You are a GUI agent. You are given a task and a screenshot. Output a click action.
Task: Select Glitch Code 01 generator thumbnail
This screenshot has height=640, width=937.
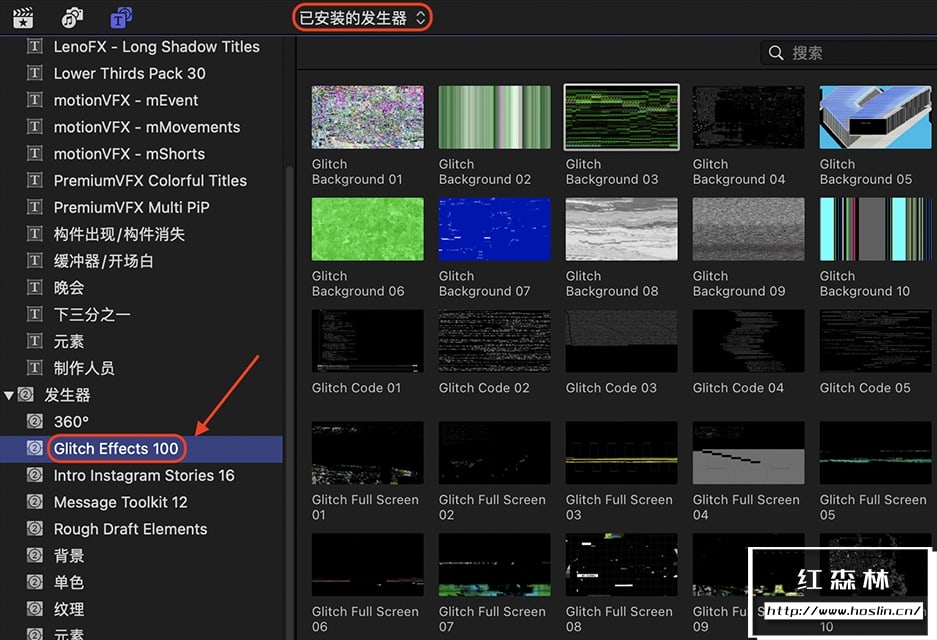click(367, 341)
